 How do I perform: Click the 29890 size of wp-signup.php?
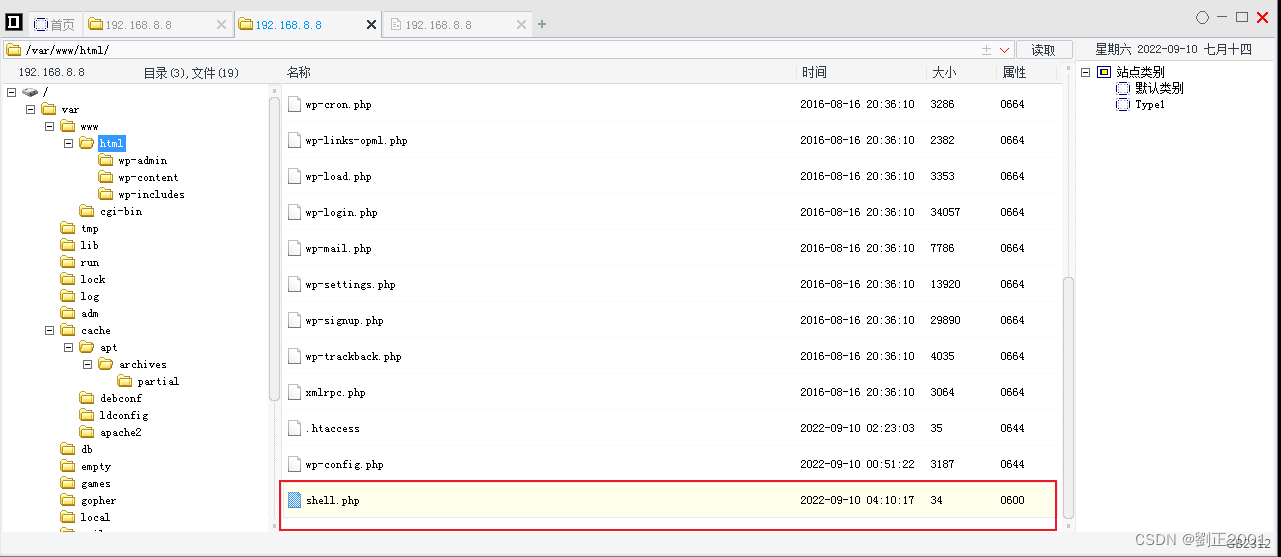point(945,320)
